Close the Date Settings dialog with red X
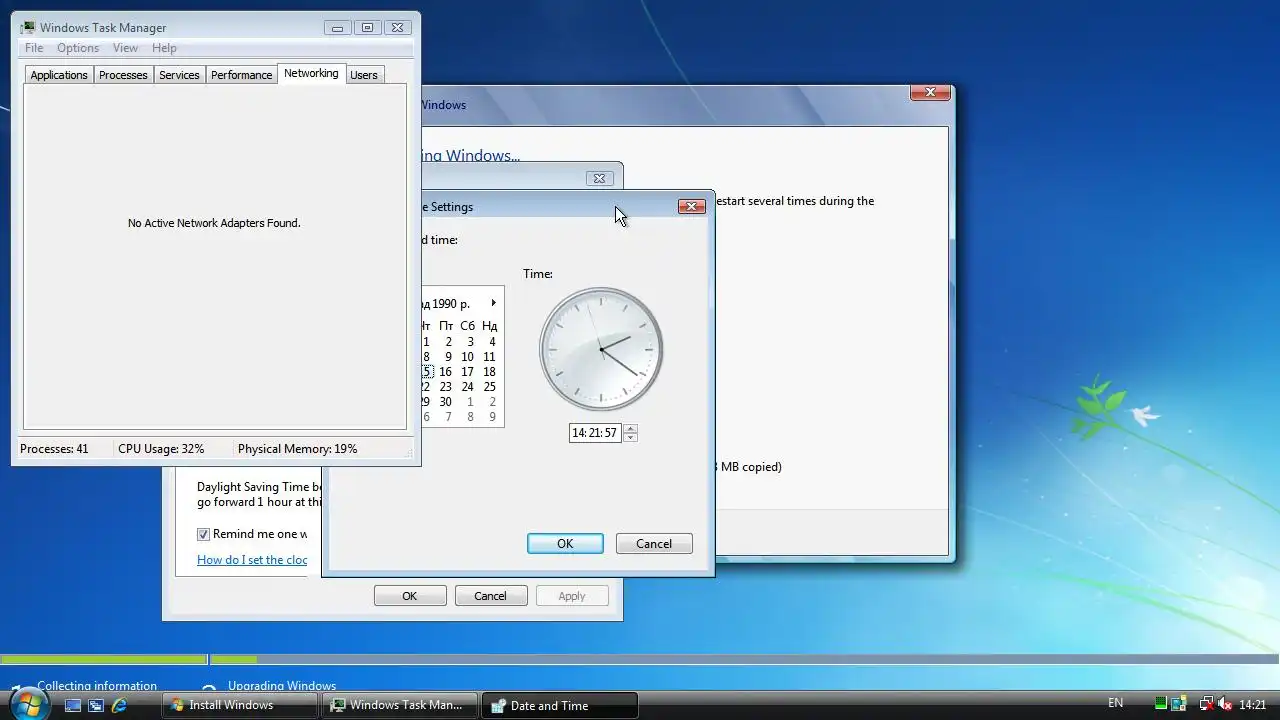The width and height of the screenshot is (1280, 720). pos(691,206)
